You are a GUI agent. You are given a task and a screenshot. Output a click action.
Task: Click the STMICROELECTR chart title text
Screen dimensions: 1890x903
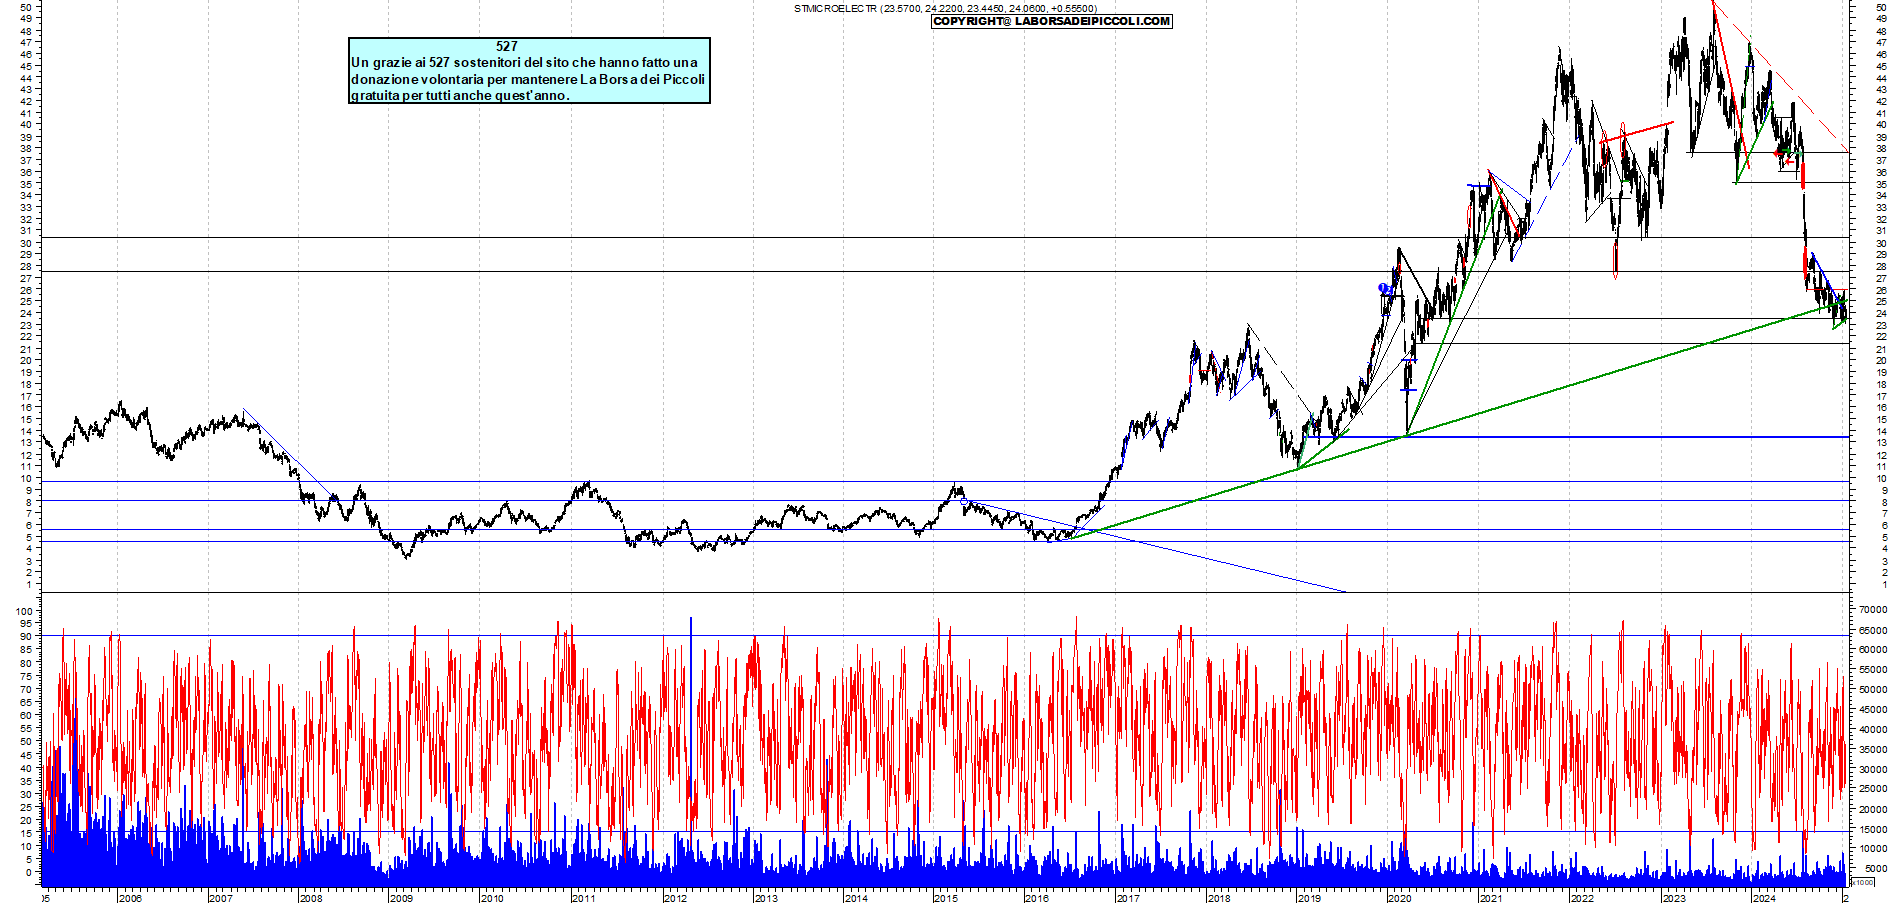point(945,9)
